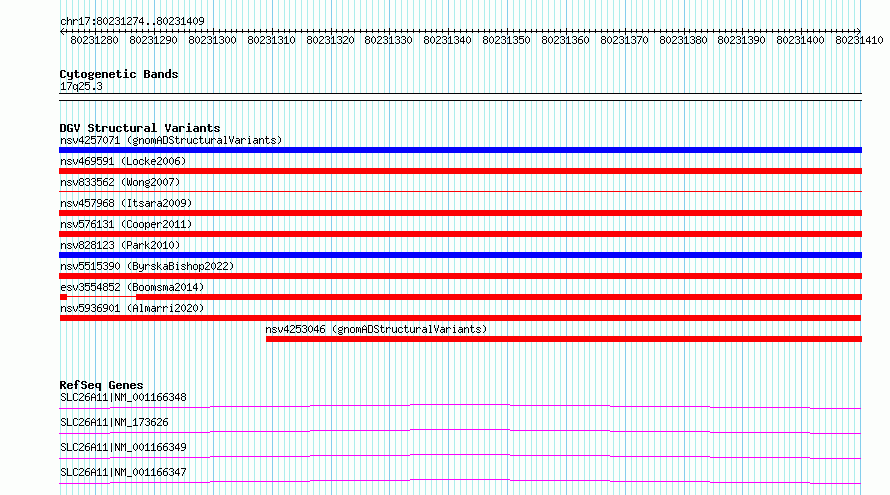Image resolution: width=890 pixels, height=495 pixels.
Task: Open the DGV Structural Variants track title
Action: (x=140, y=128)
